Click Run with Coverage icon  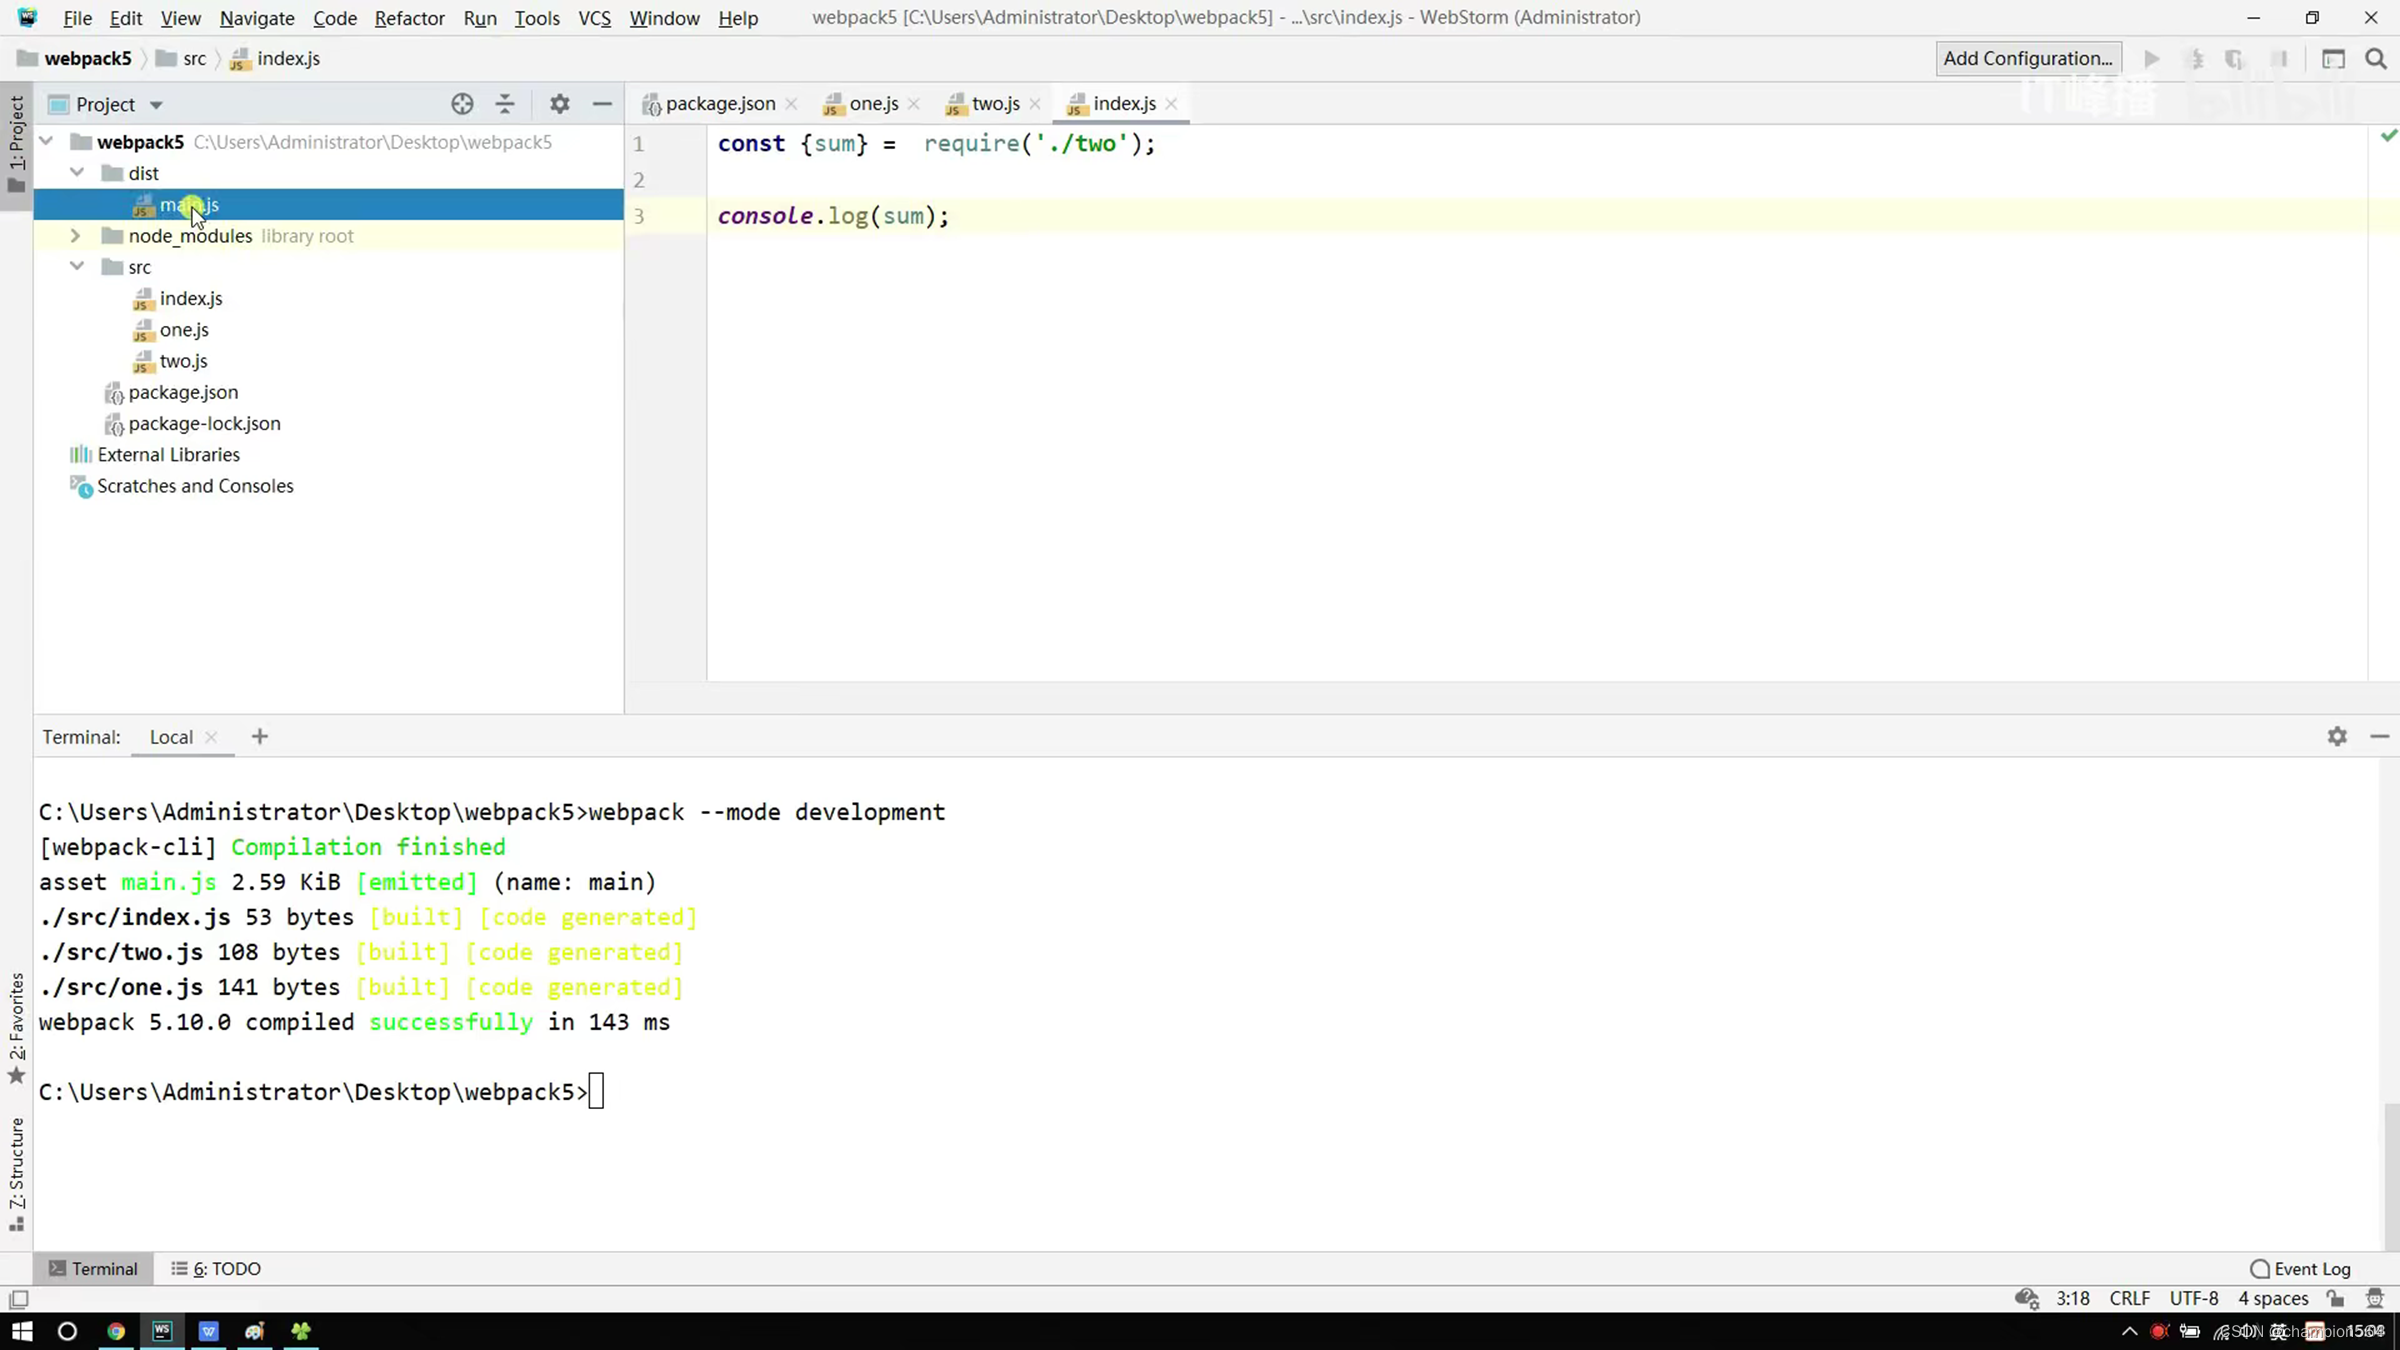pos(2235,59)
